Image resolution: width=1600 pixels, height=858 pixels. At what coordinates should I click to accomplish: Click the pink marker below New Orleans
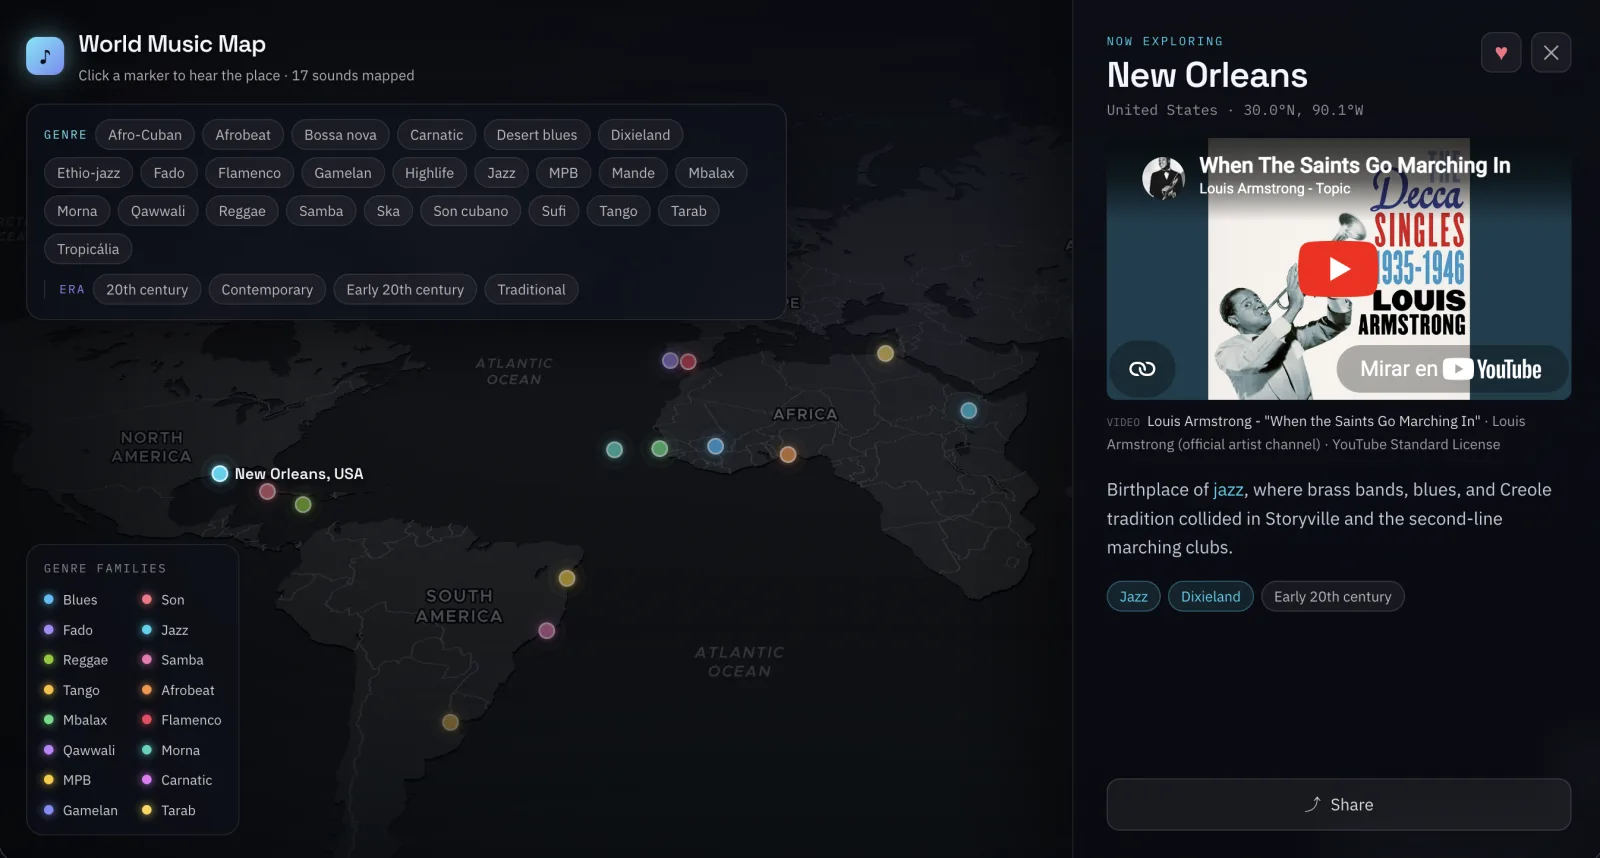[267, 491]
